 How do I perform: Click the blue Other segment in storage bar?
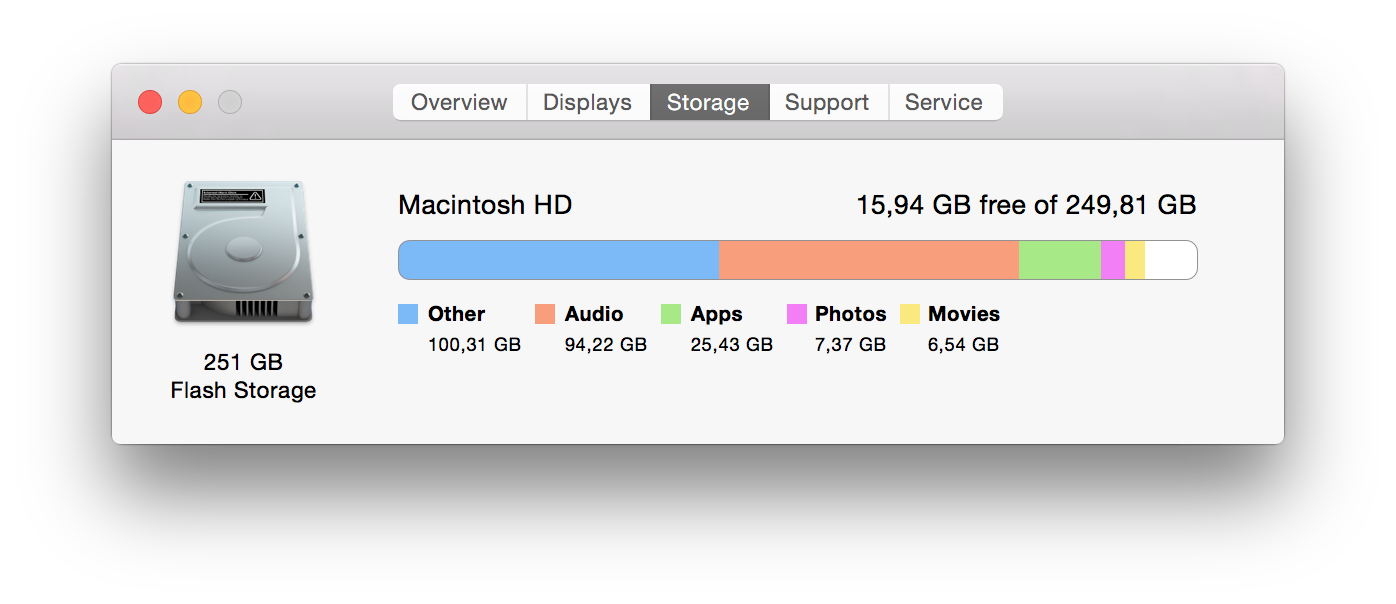558,260
